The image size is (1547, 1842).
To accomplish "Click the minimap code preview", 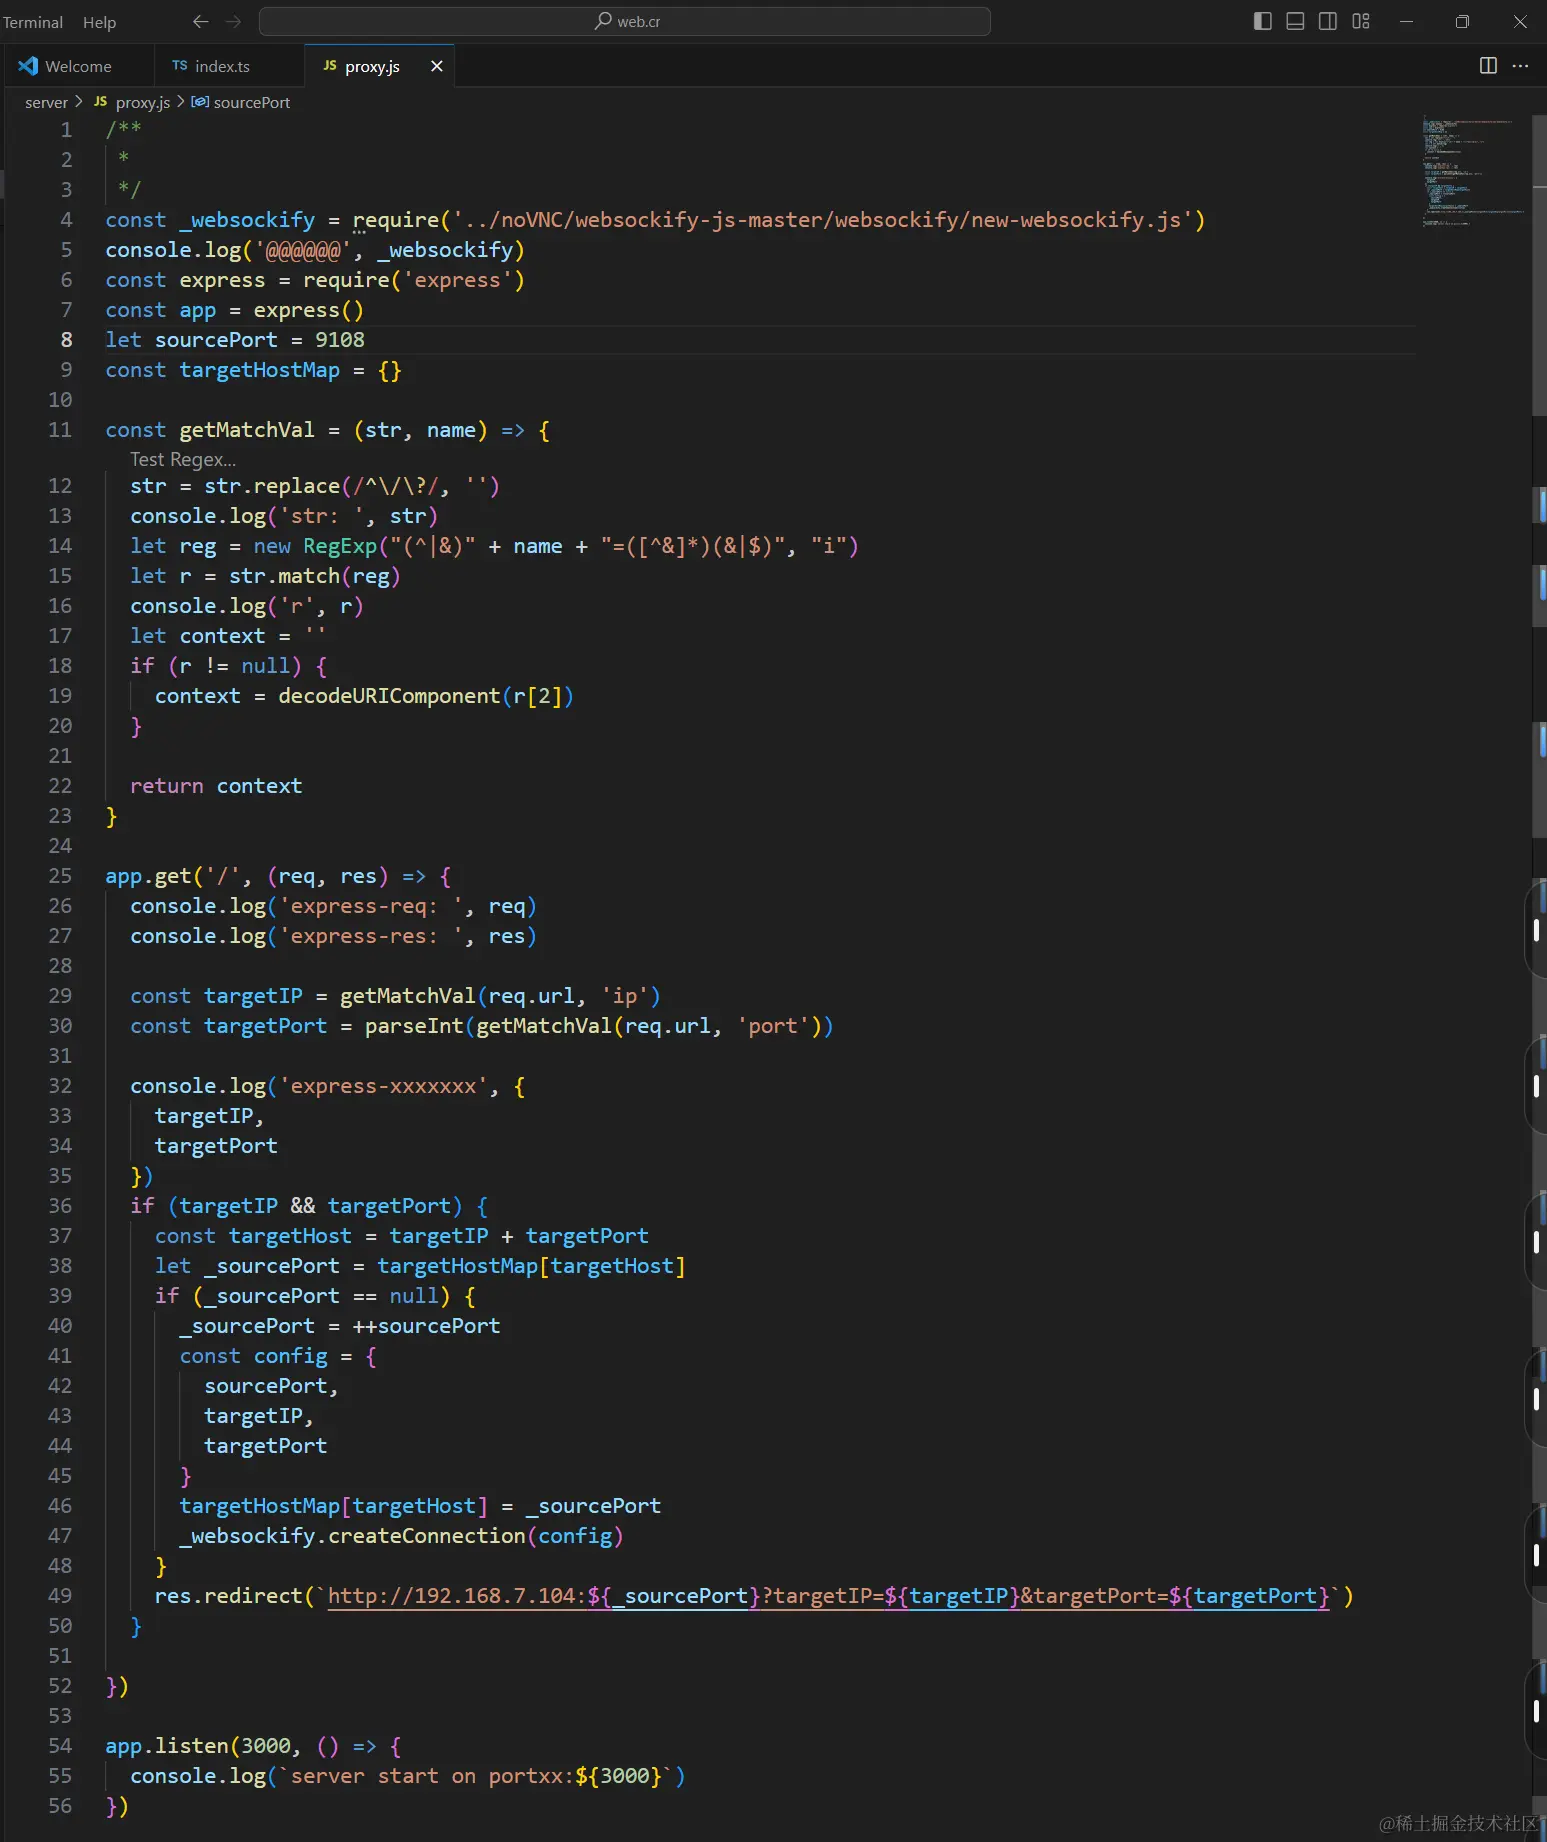I will [x=1472, y=172].
